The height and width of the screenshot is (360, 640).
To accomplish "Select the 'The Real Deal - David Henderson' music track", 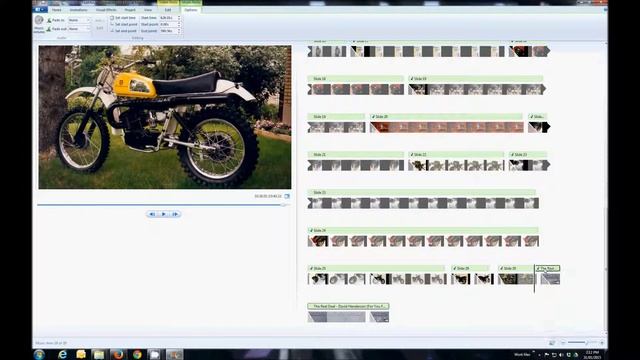I will [x=348, y=306].
